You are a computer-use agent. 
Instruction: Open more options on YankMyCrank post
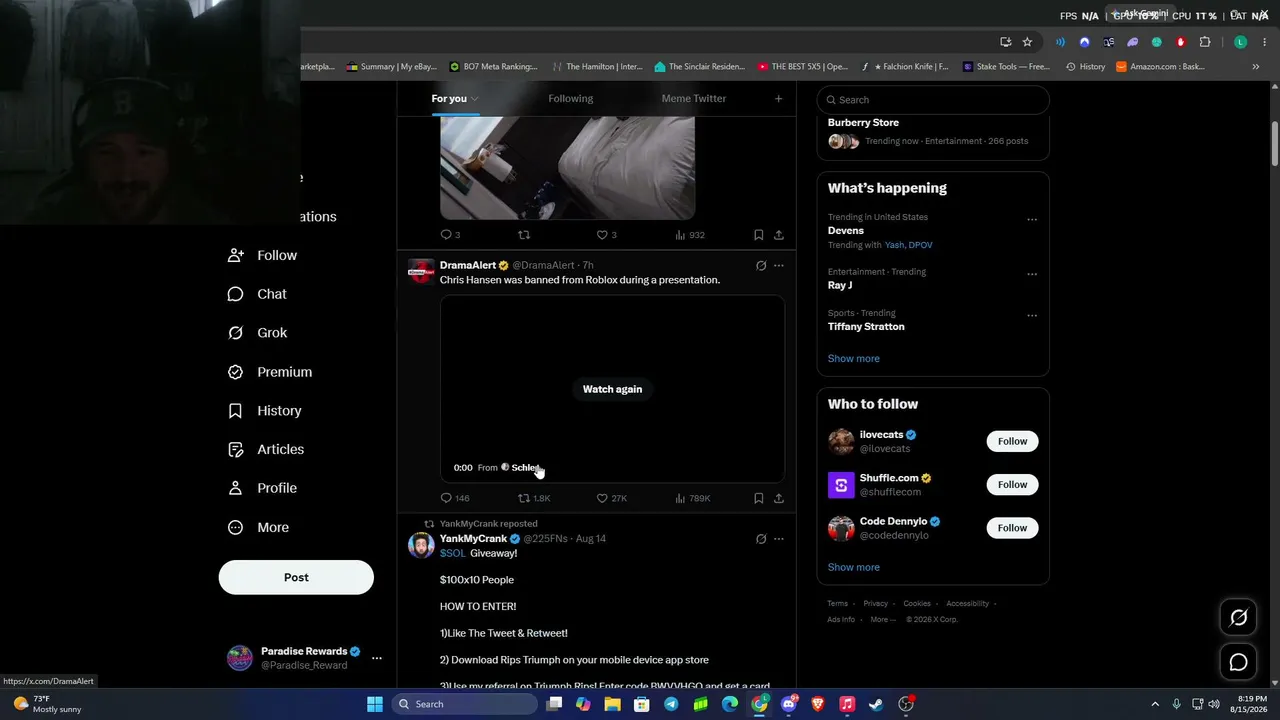(x=779, y=539)
